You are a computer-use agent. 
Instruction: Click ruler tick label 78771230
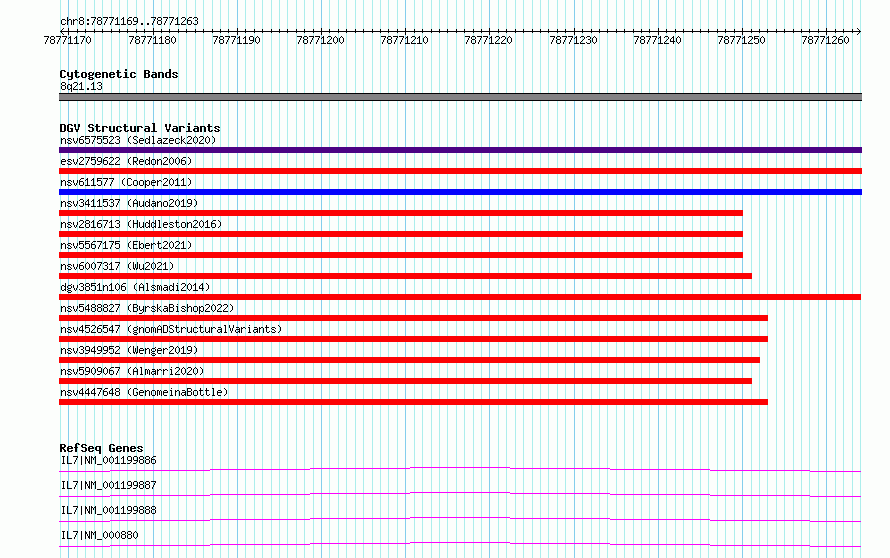point(573,40)
